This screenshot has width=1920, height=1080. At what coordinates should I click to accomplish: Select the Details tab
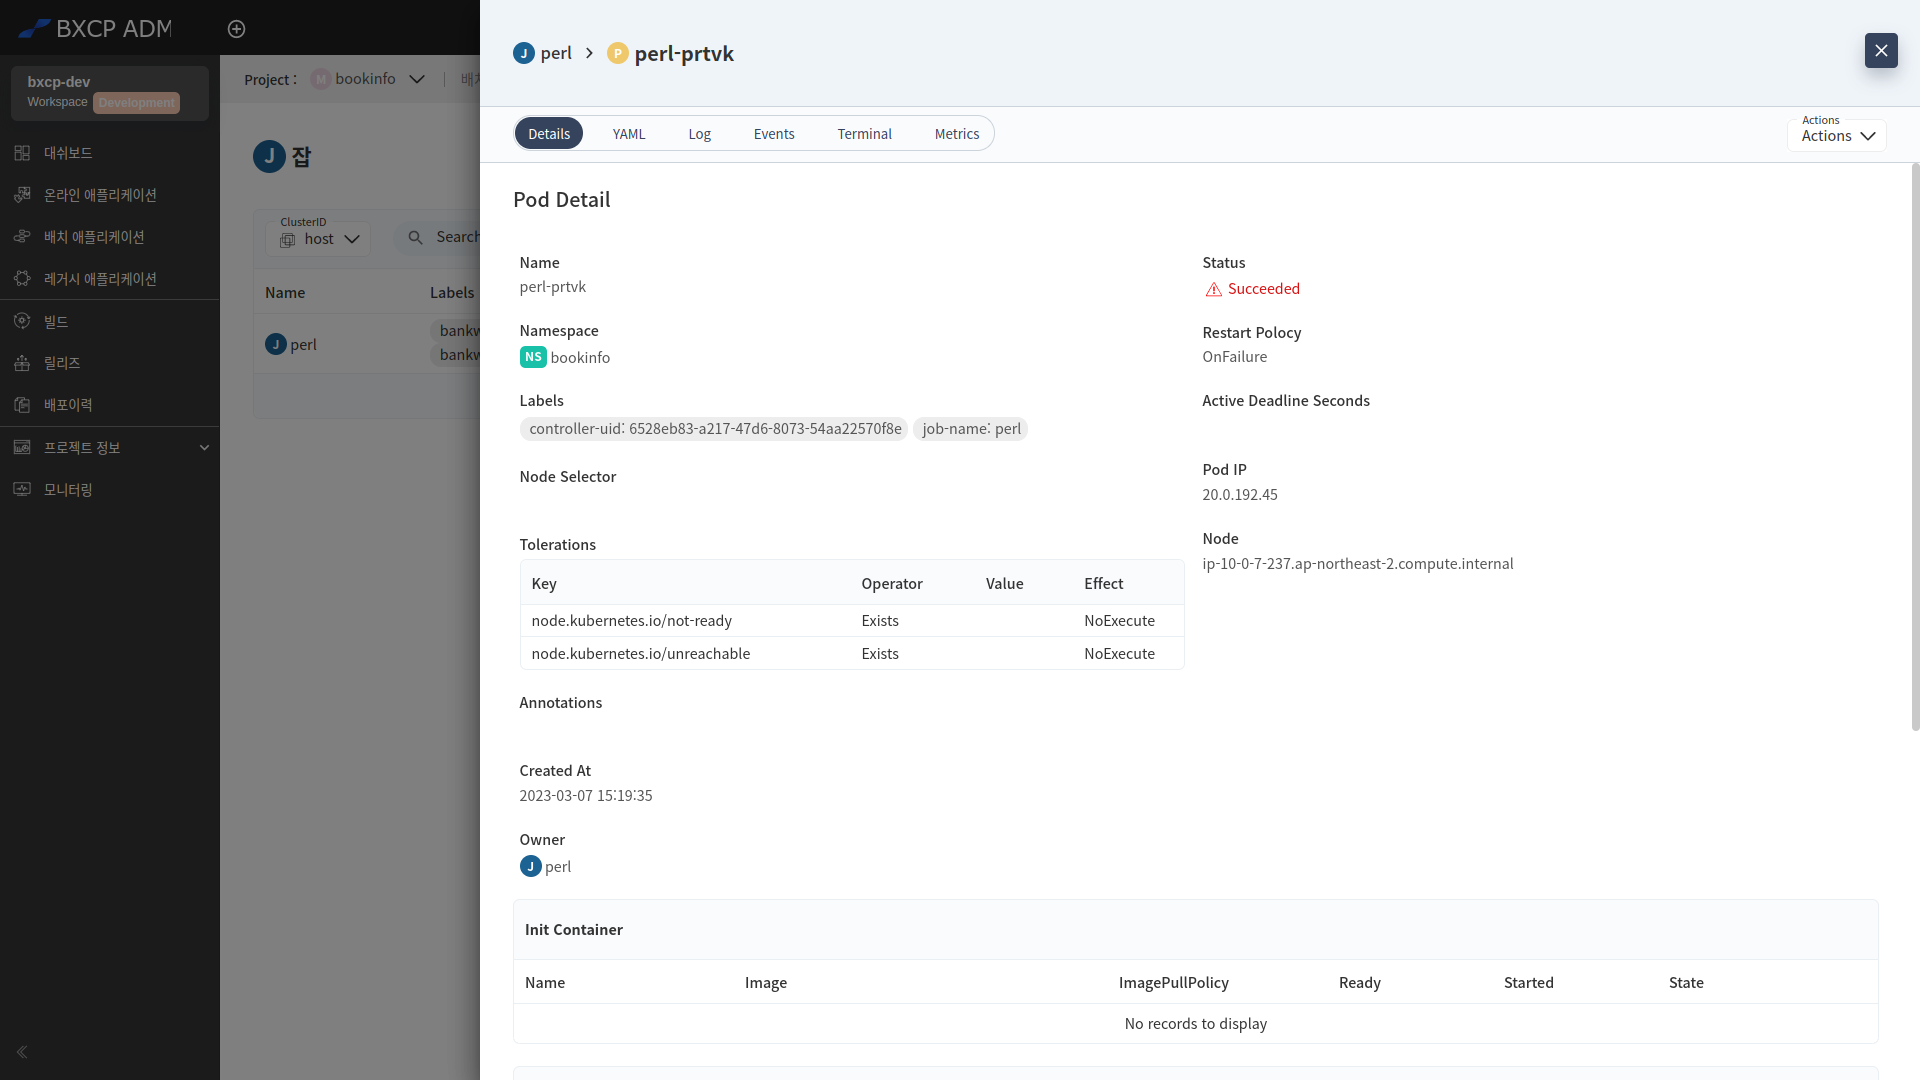(549, 134)
